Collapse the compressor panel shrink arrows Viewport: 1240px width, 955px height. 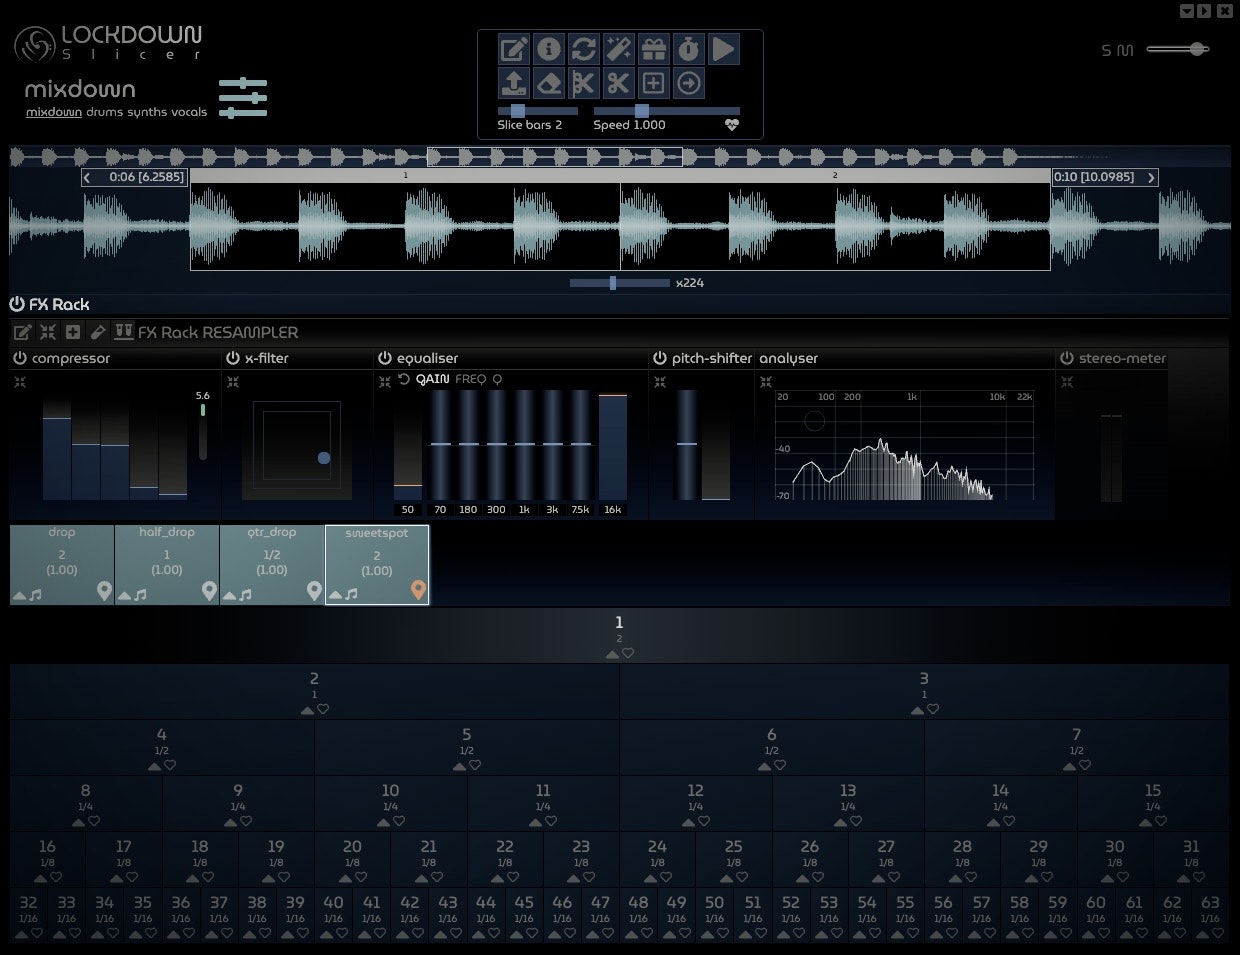tap(20, 382)
